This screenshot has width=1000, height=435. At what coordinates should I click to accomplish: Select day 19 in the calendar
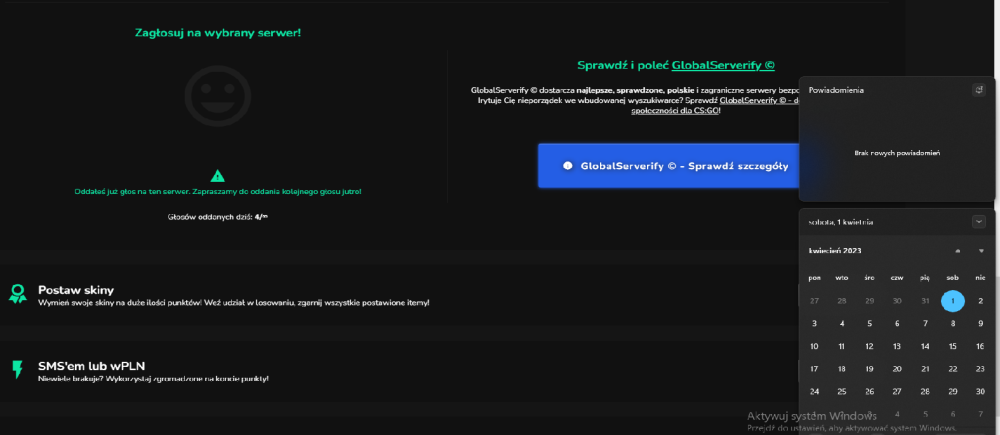[x=869, y=369]
